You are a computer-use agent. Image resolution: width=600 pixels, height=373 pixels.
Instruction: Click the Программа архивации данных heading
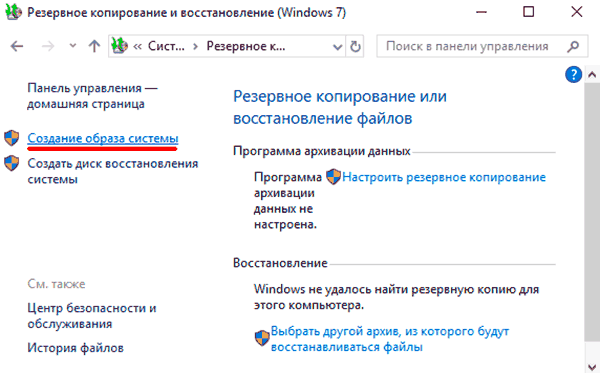[x=322, y=151]
